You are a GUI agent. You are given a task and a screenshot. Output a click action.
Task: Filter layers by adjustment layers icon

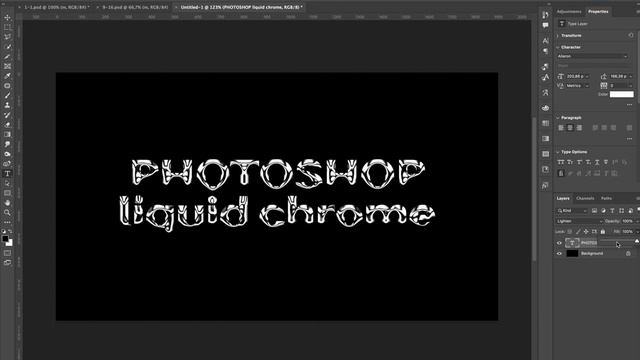pos(603,211)
